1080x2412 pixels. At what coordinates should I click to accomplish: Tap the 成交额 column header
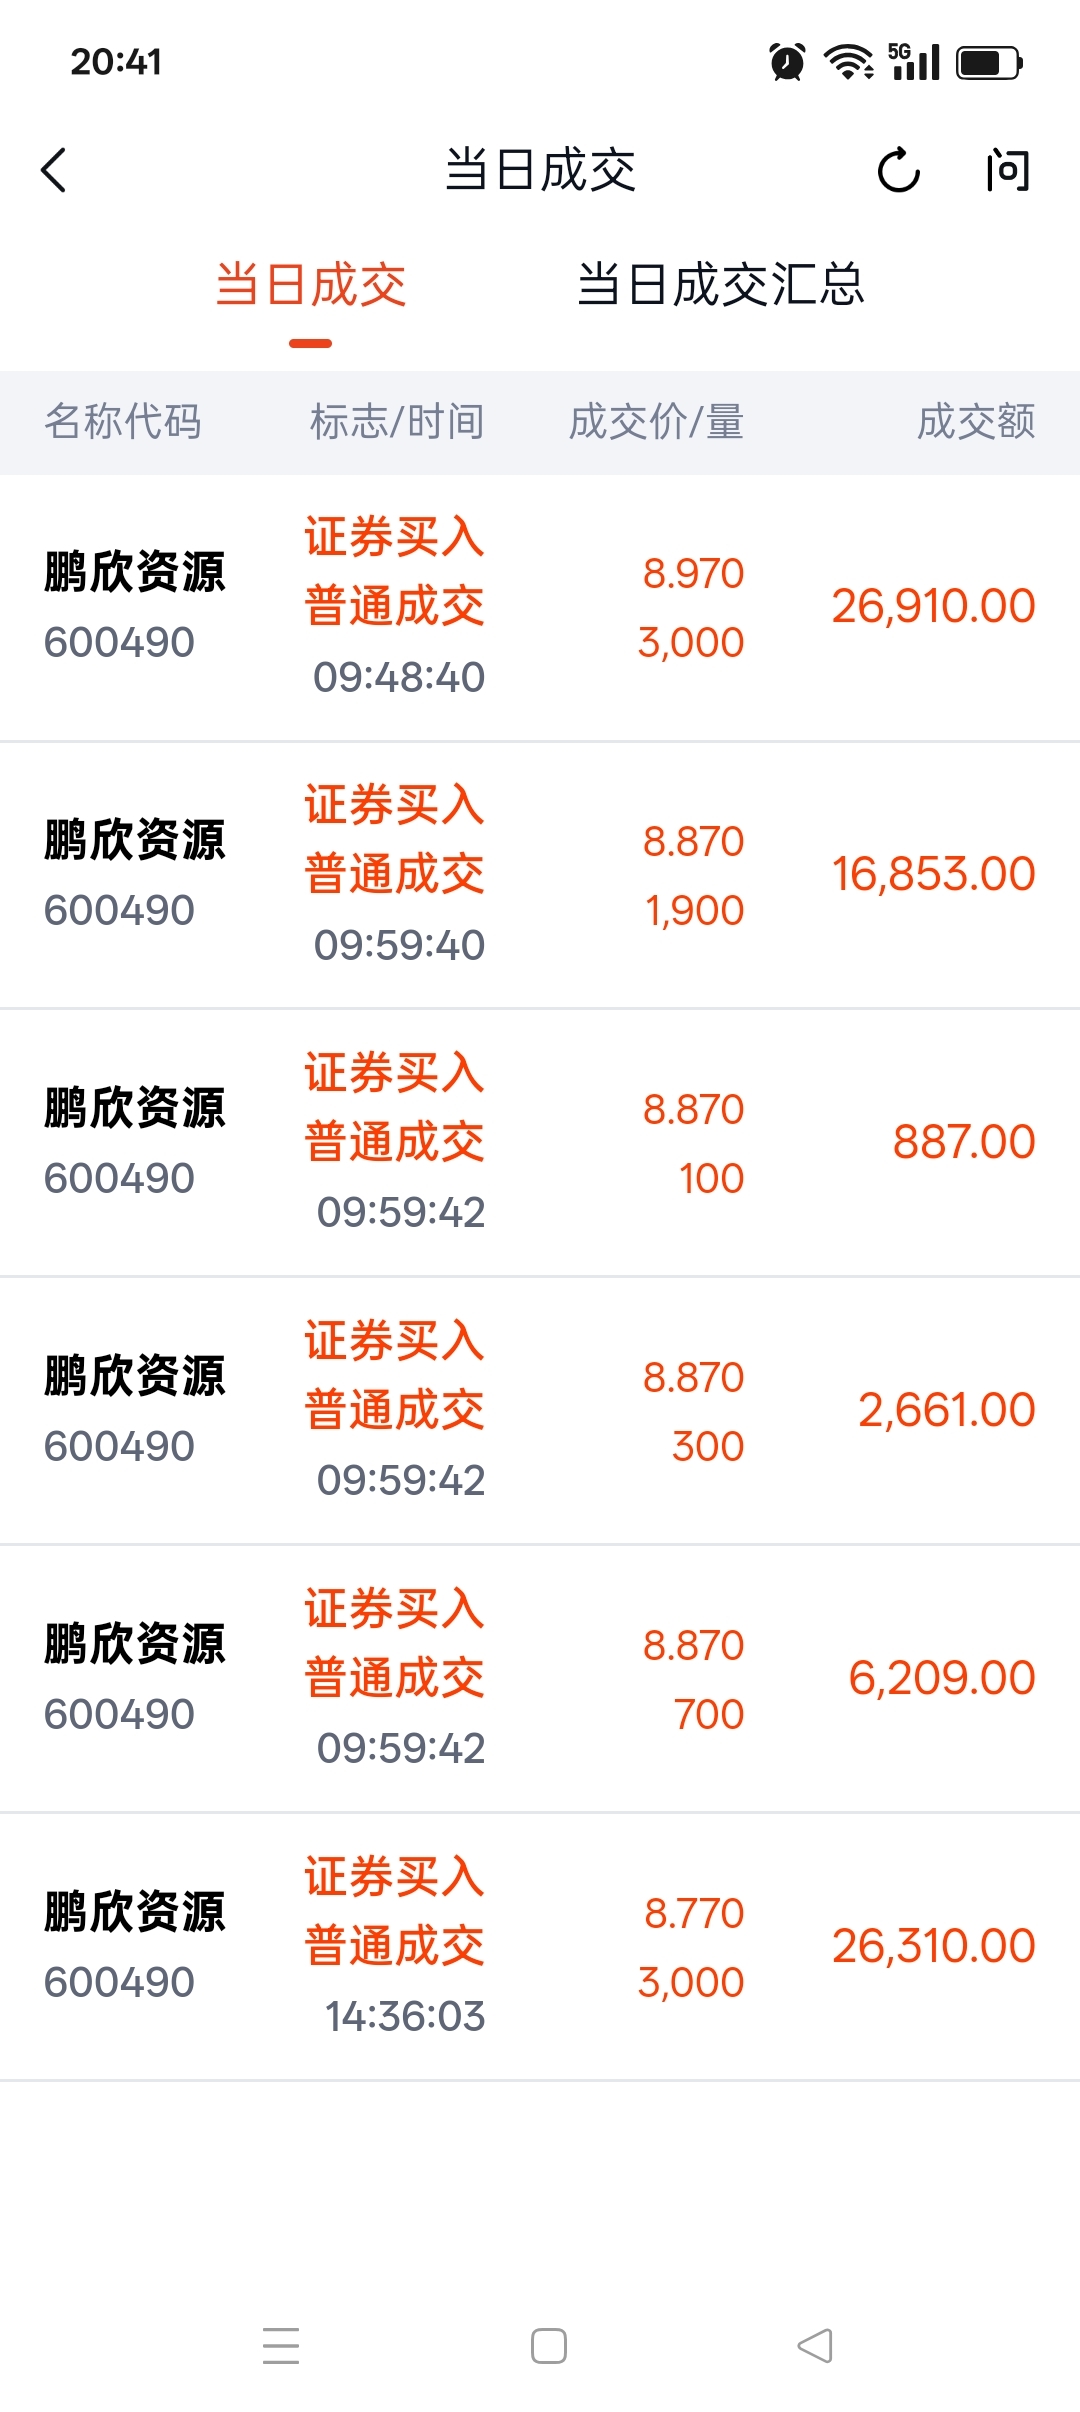(976, 422)
